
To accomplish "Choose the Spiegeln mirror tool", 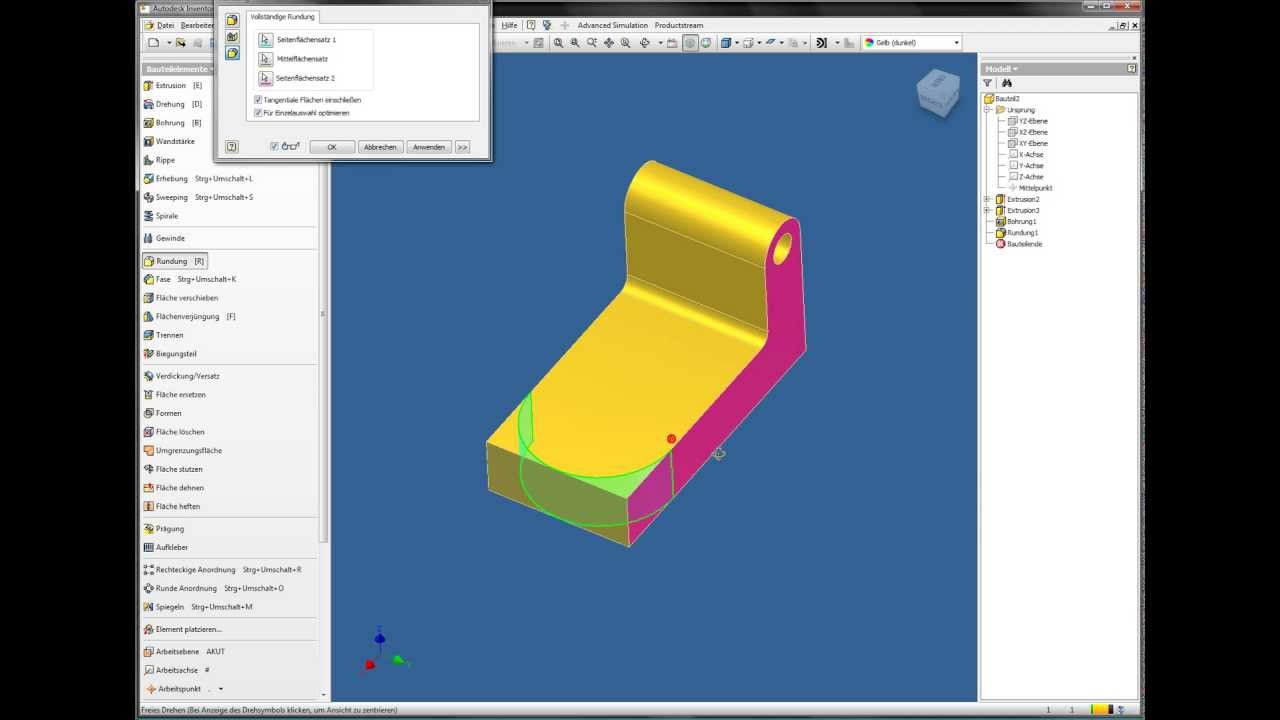I will (198, 607).
